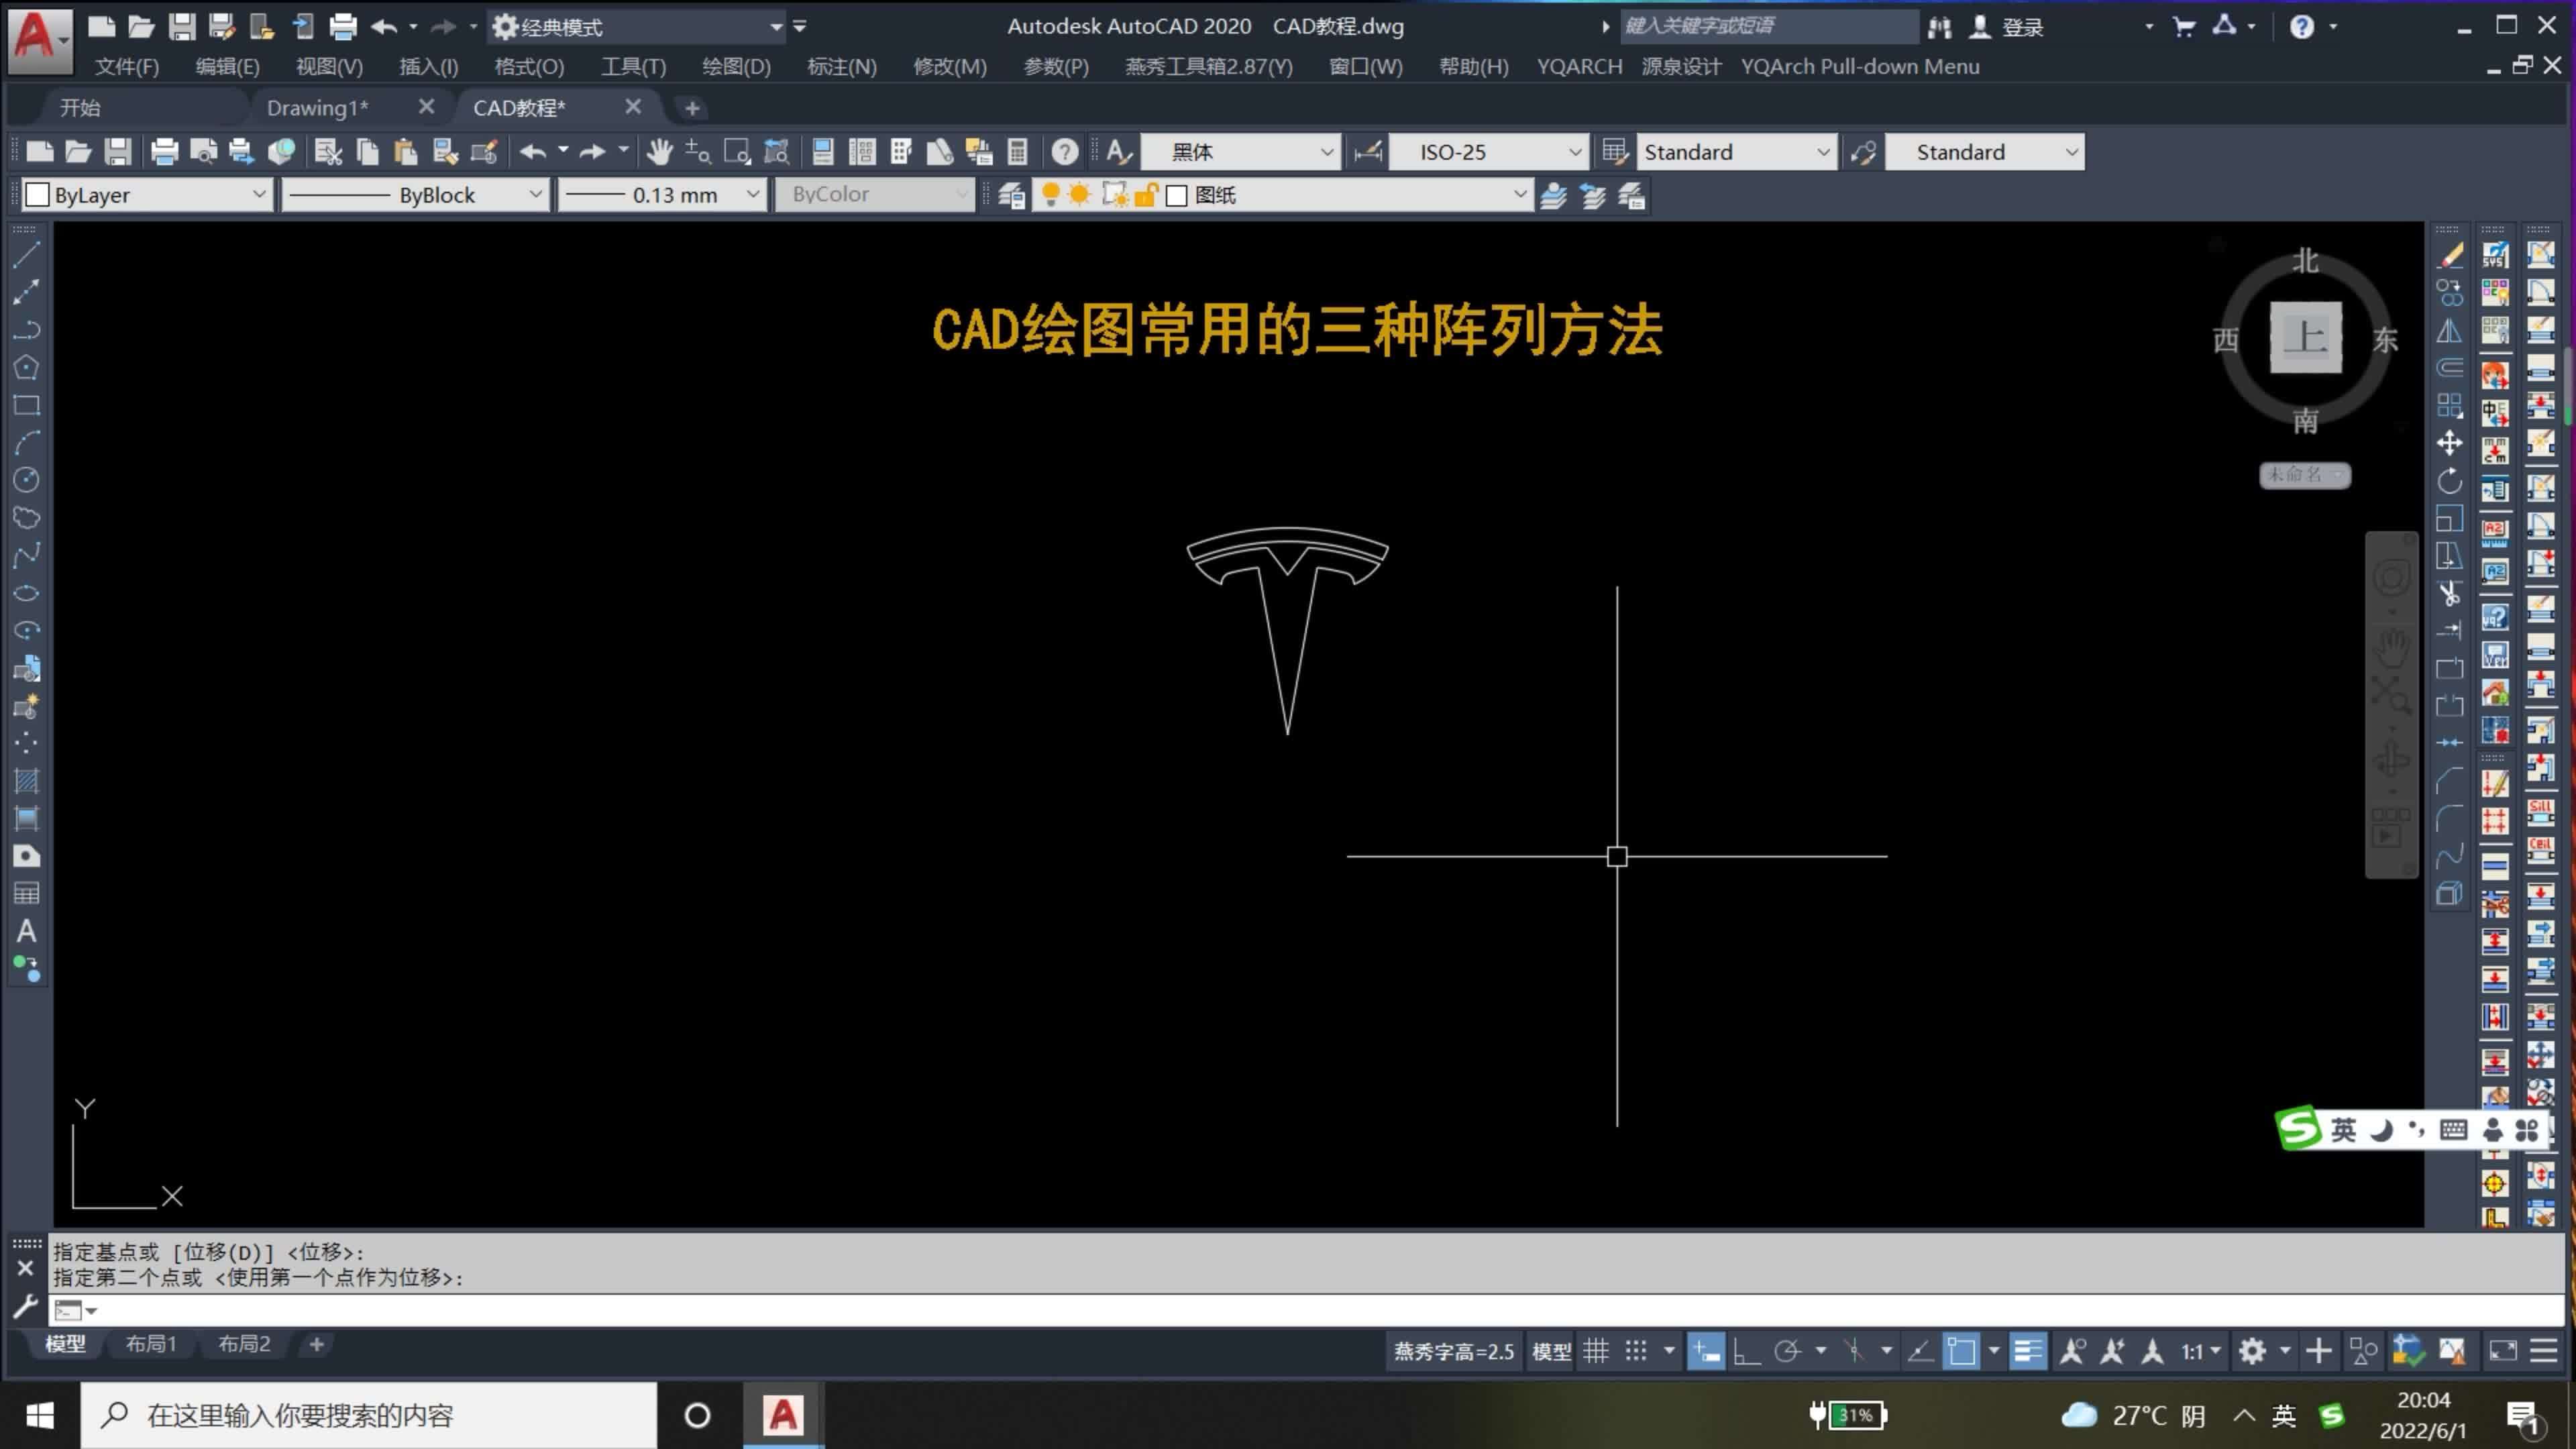Toggle grid display in status bar
The image size is (2576, 1449).
point(1596,1352)
